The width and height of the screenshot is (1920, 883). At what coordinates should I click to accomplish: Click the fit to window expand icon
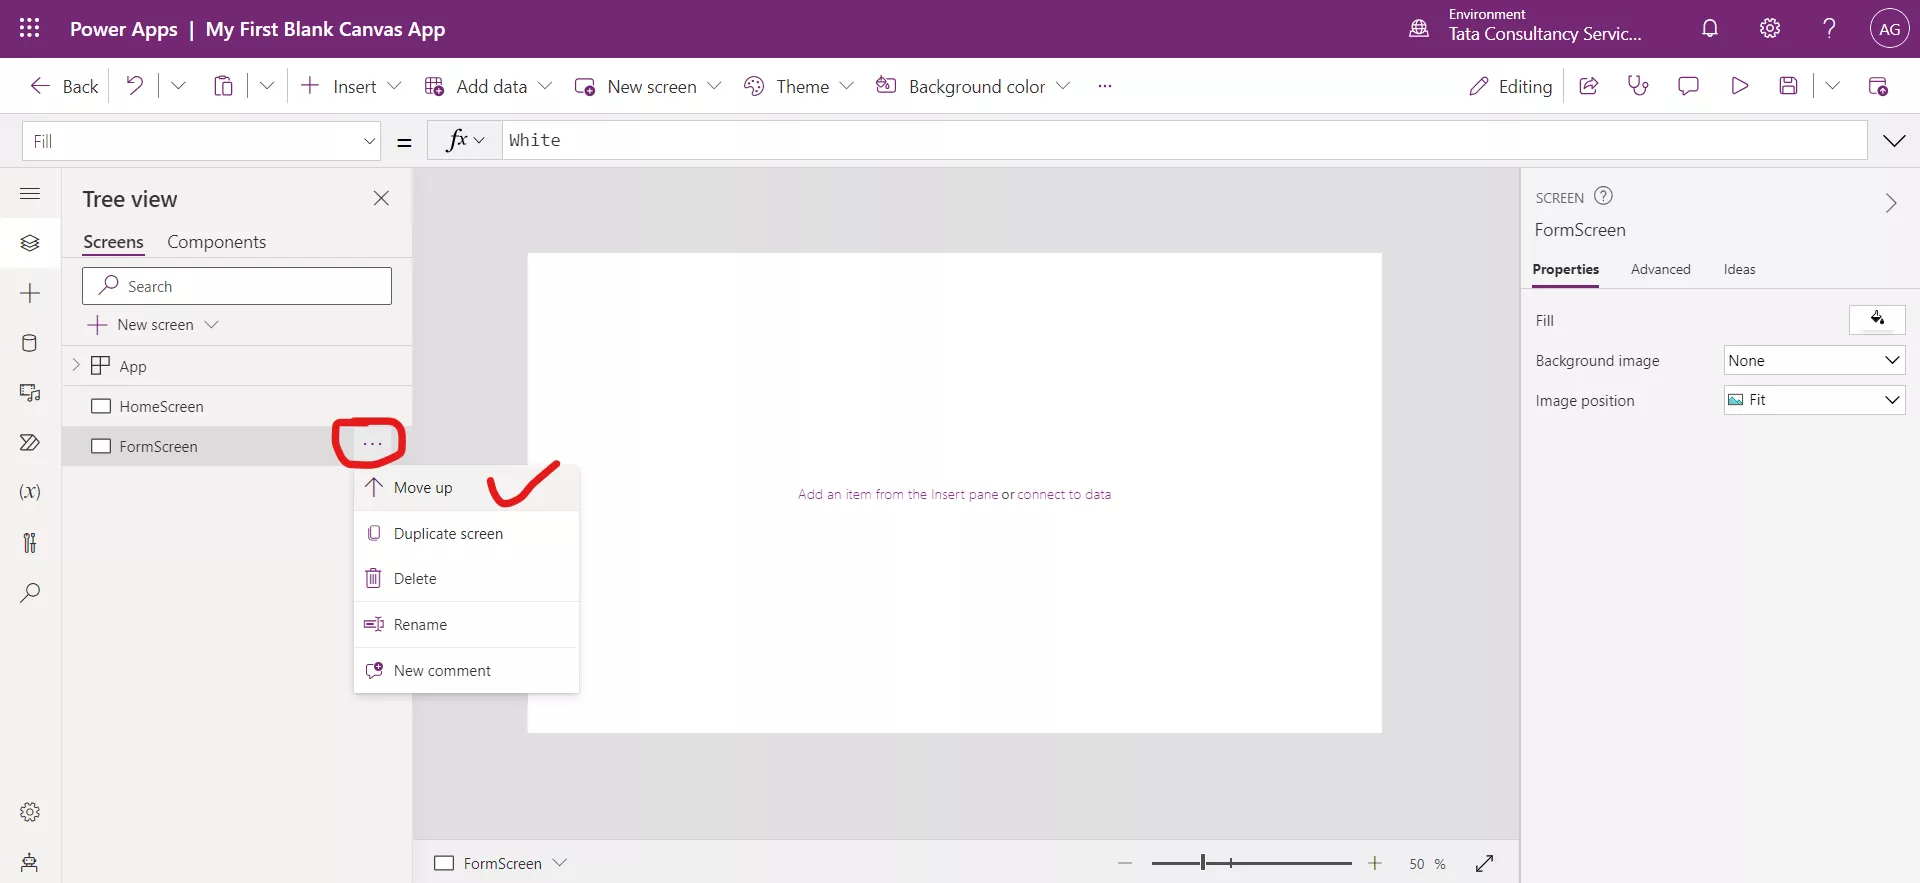point(1484,863)
